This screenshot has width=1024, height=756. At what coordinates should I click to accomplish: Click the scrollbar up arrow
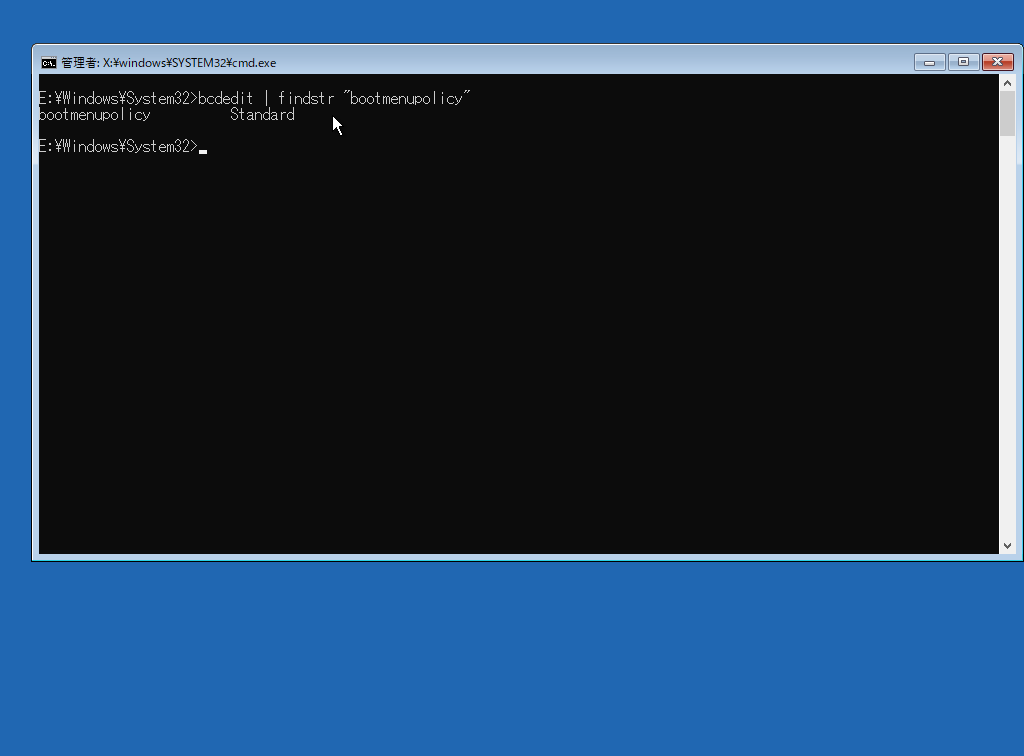(1007, 83)
